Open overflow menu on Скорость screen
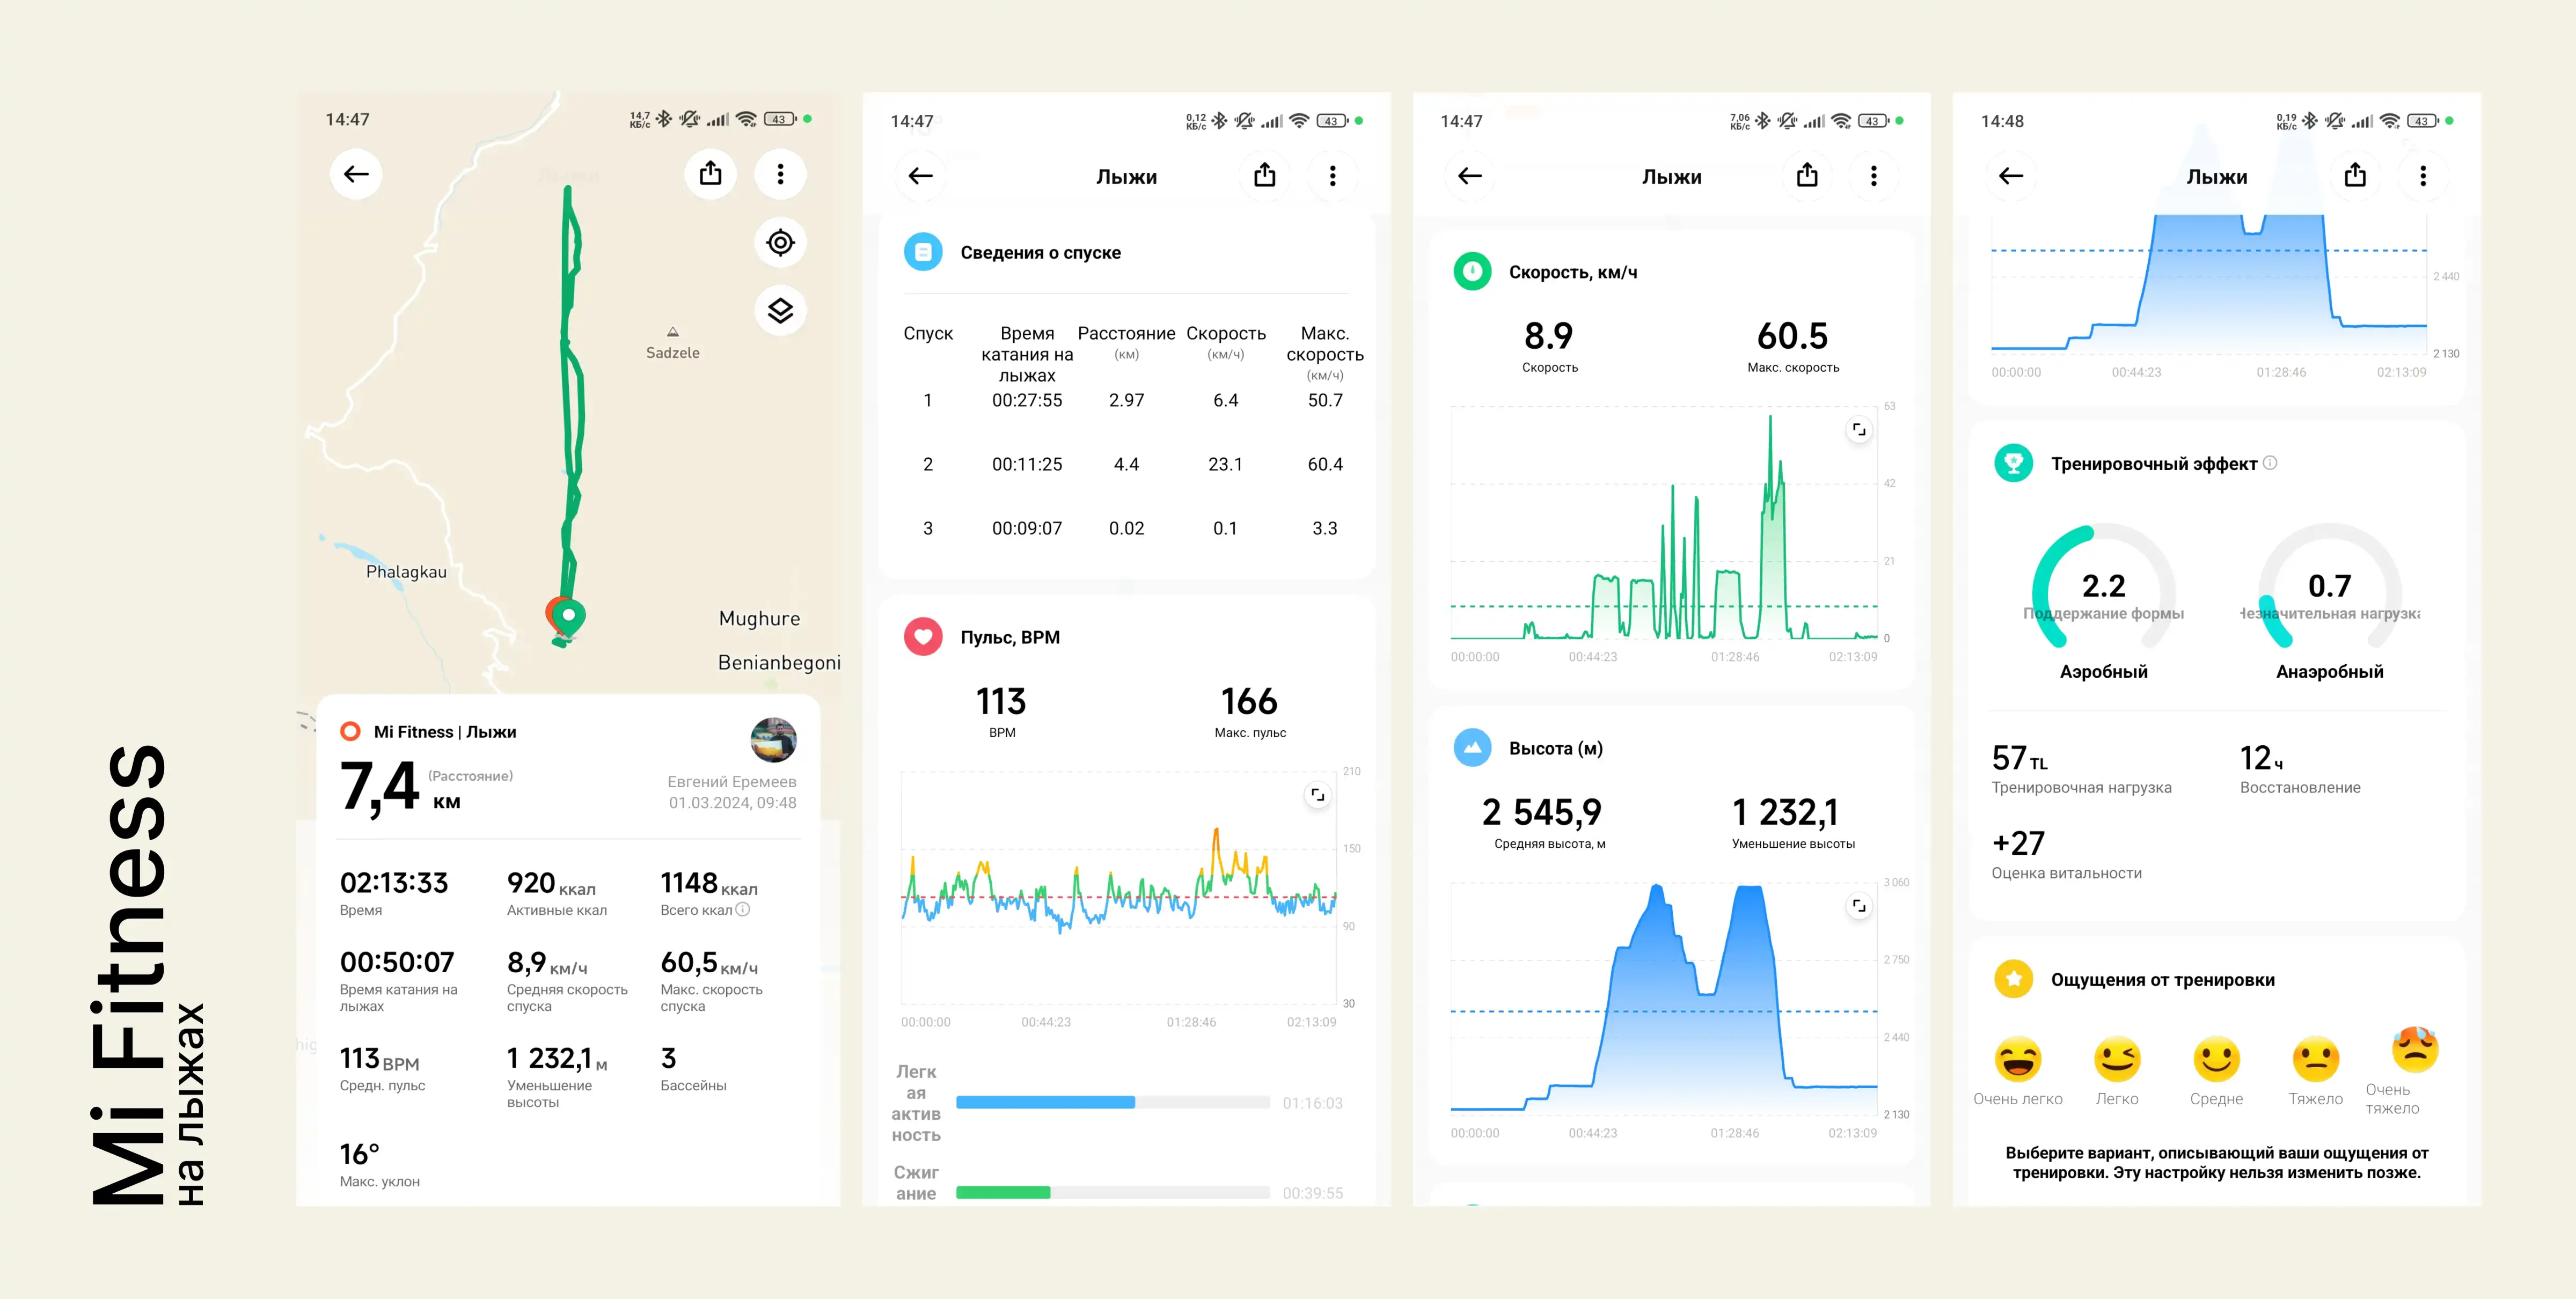Image resolution: width=2576 pixels, height=1299 pixels. click(1873, 176)
